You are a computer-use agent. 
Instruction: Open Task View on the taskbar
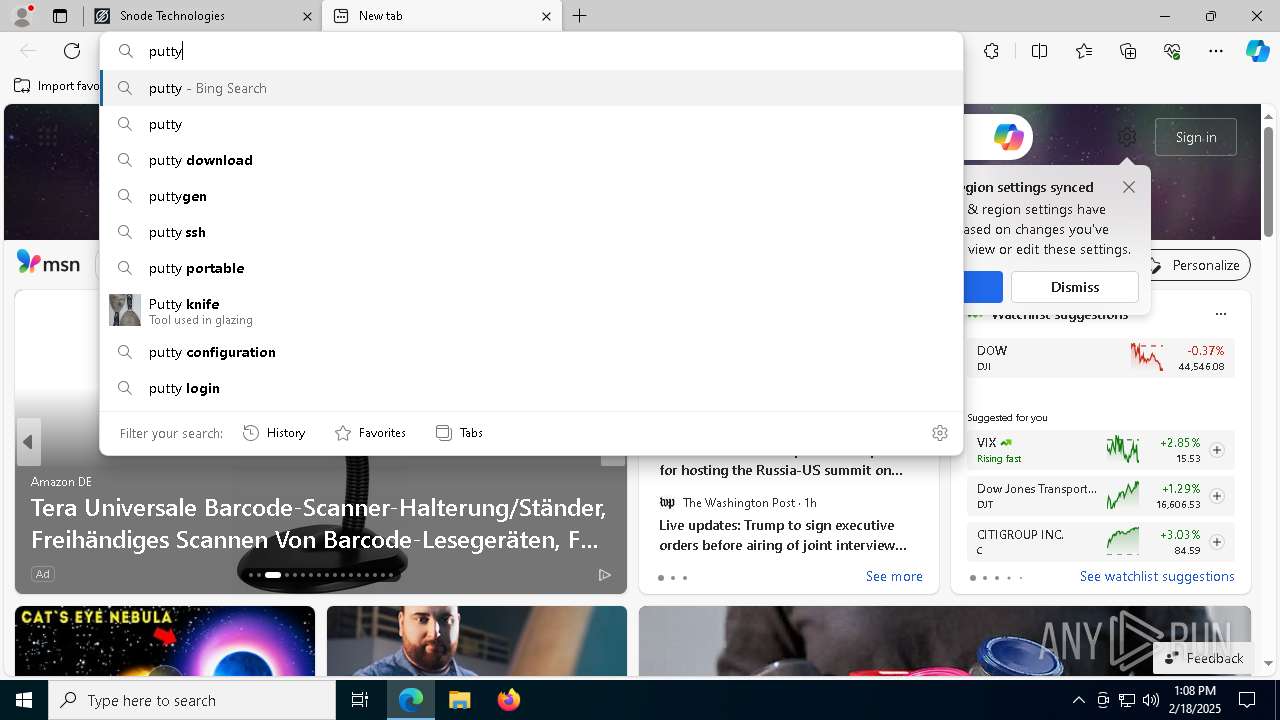point(360,700)
